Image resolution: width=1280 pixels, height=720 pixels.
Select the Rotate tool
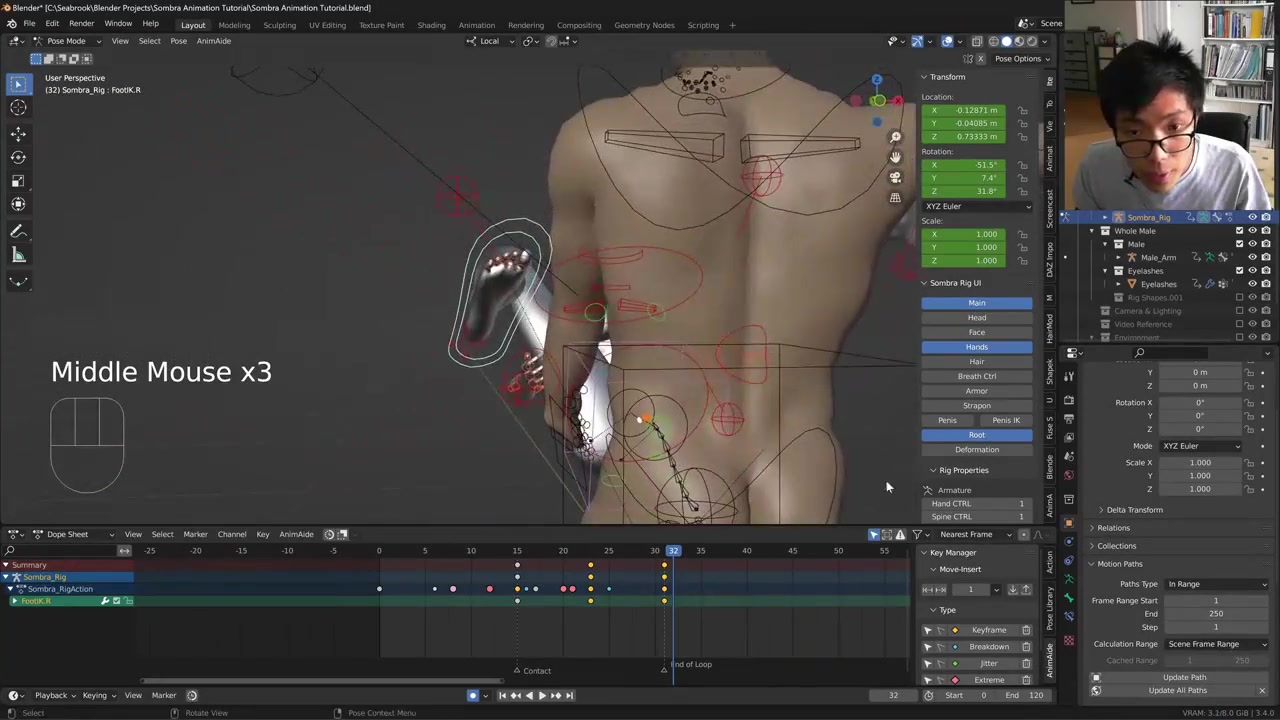tap(18, 157)
